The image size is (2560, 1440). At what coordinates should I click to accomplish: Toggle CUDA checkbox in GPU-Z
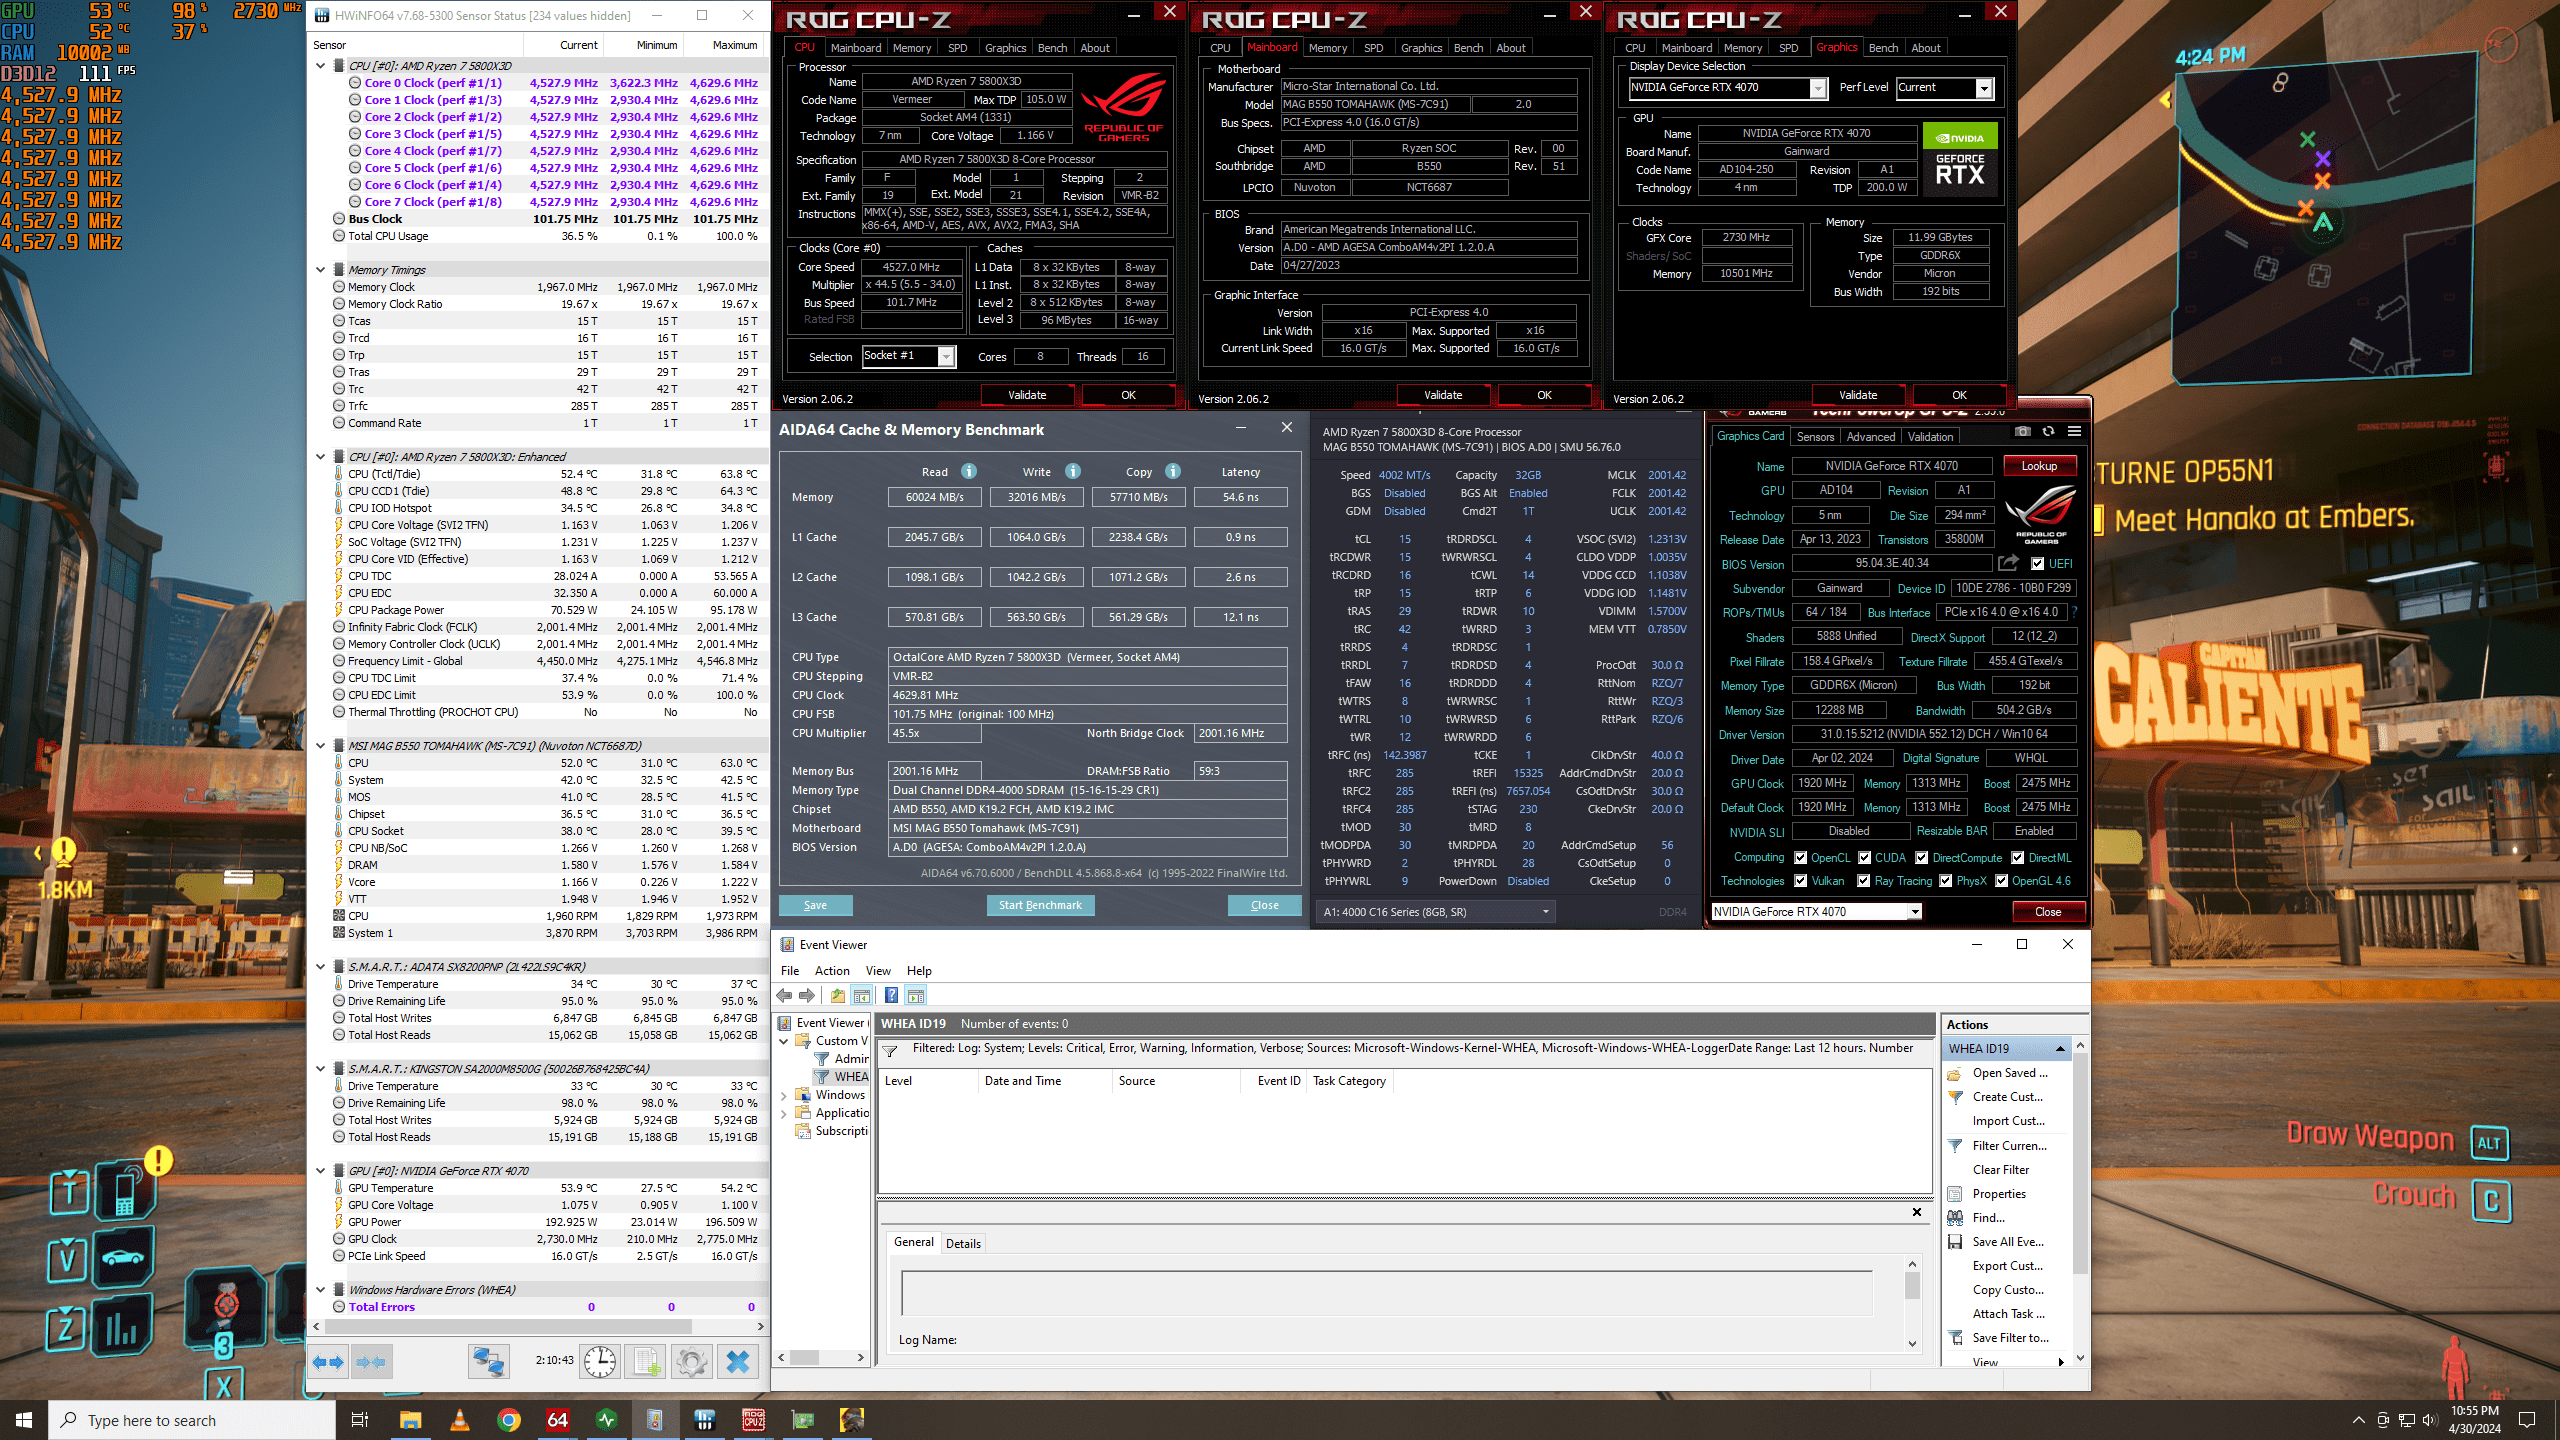coord(1865,858)
